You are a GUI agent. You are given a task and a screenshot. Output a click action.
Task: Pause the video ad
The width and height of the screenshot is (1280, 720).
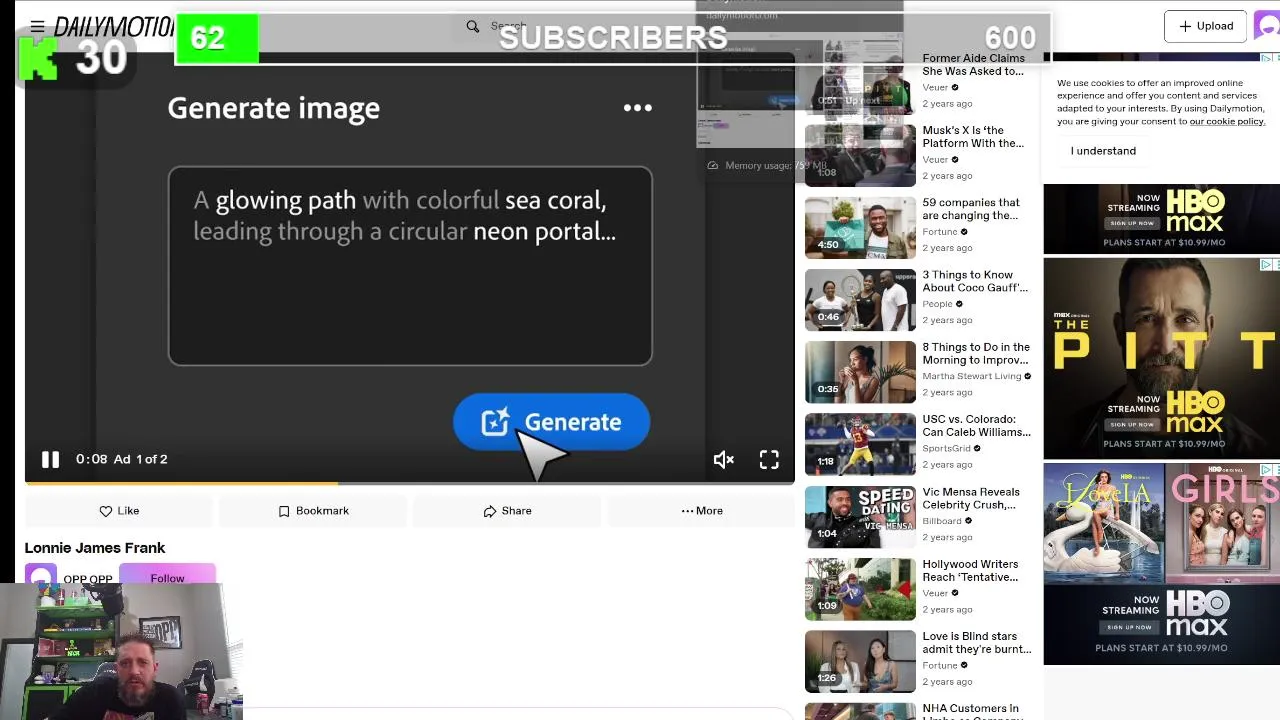click(50, 459)
